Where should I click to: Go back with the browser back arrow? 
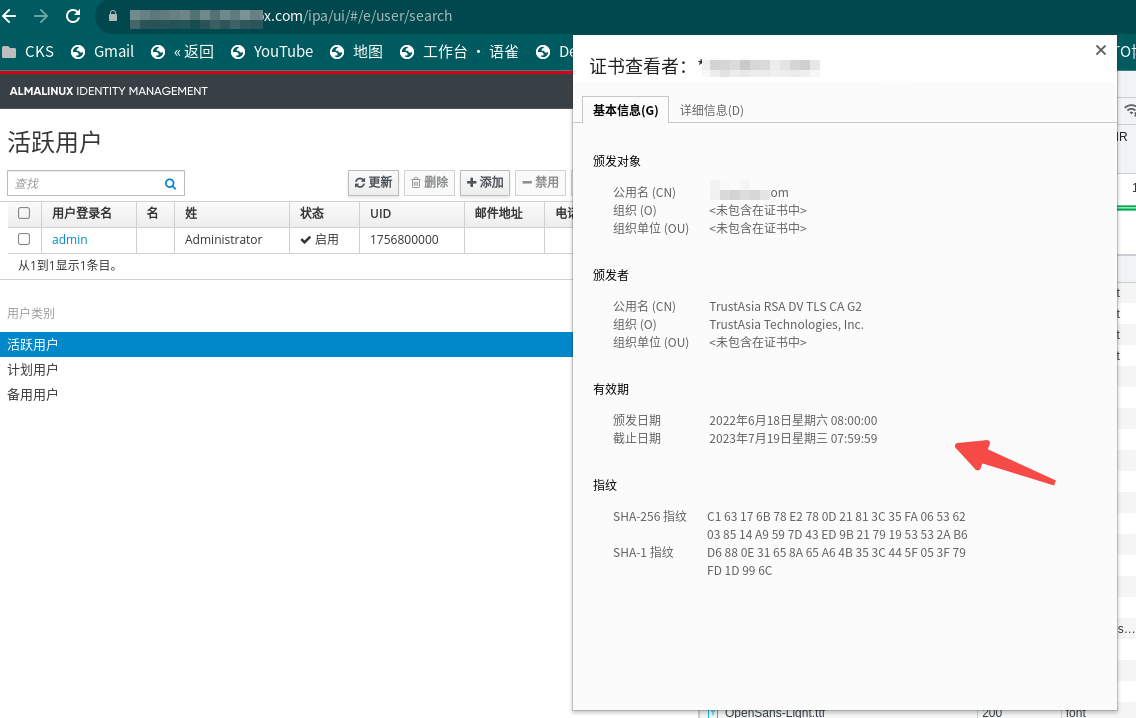(x=9, y=16)
